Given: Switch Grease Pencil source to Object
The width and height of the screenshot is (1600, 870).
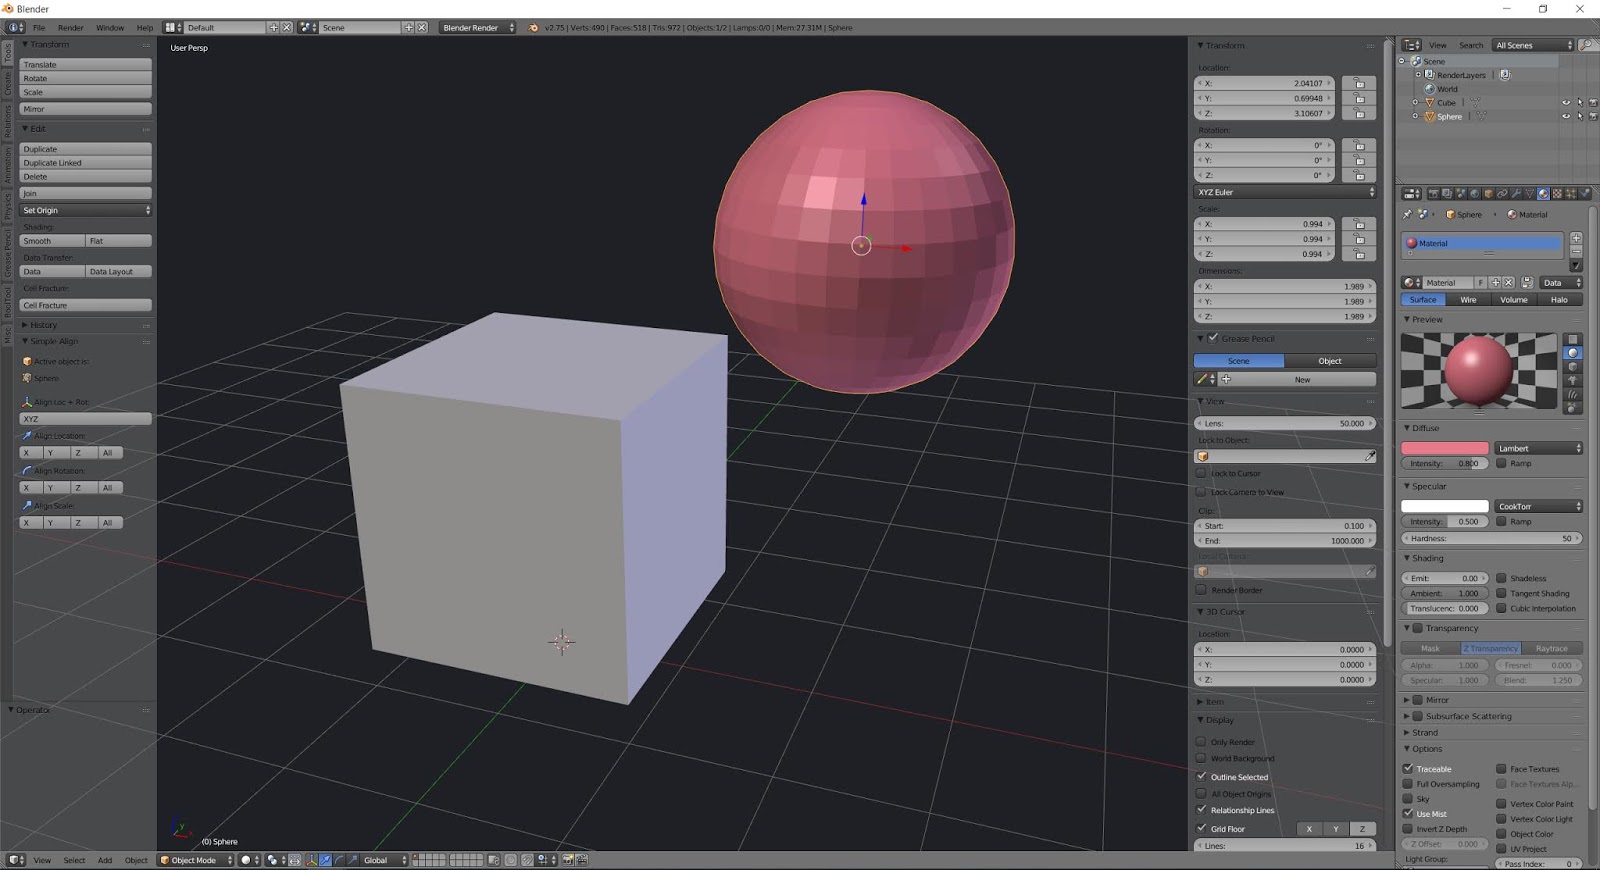Looking at the screenshot, I should coord(1330,361).
